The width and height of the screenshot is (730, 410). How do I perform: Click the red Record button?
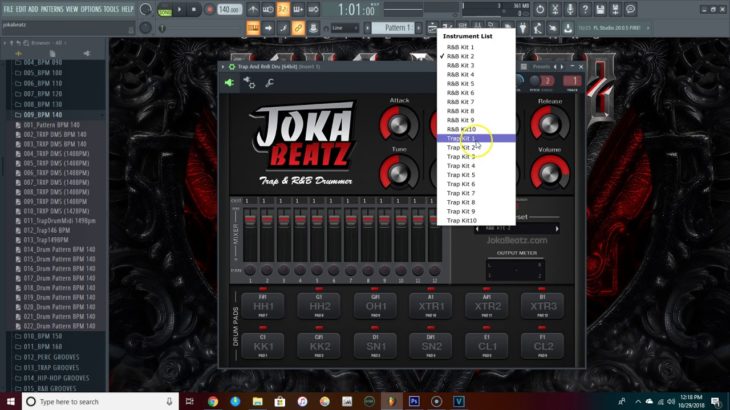210,9
